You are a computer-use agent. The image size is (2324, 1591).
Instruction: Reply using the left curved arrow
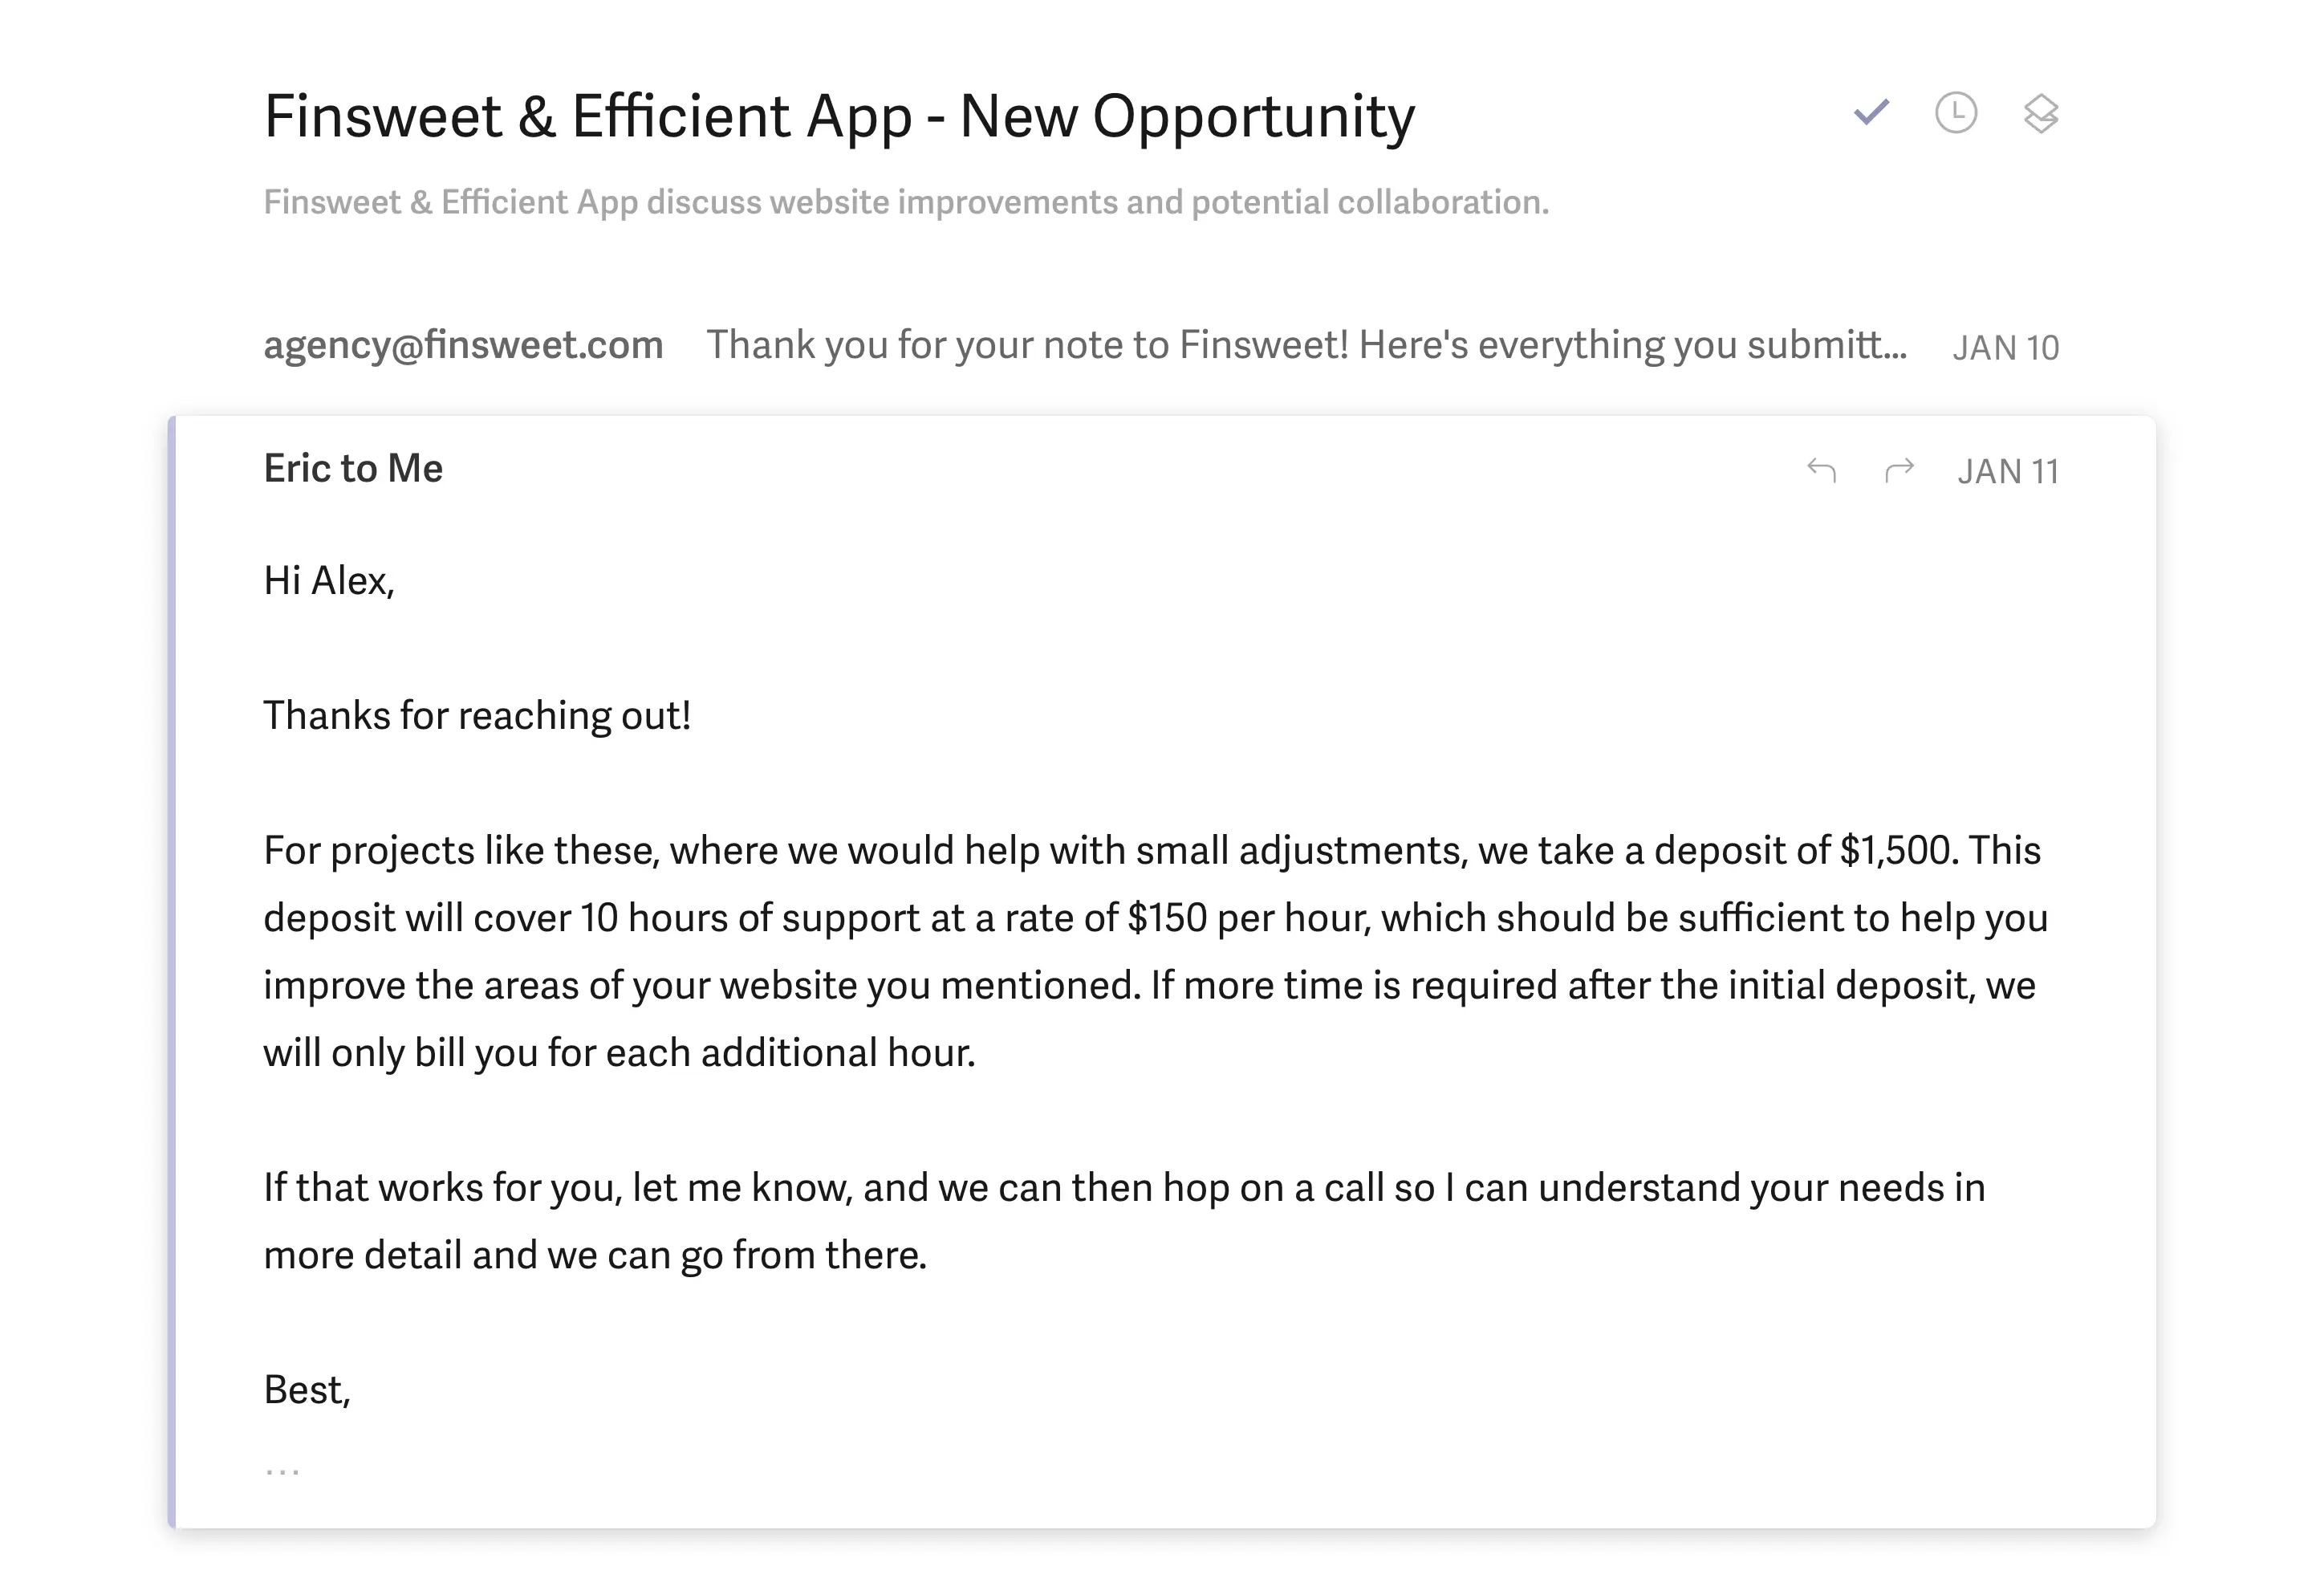(x=1821, y=470)
